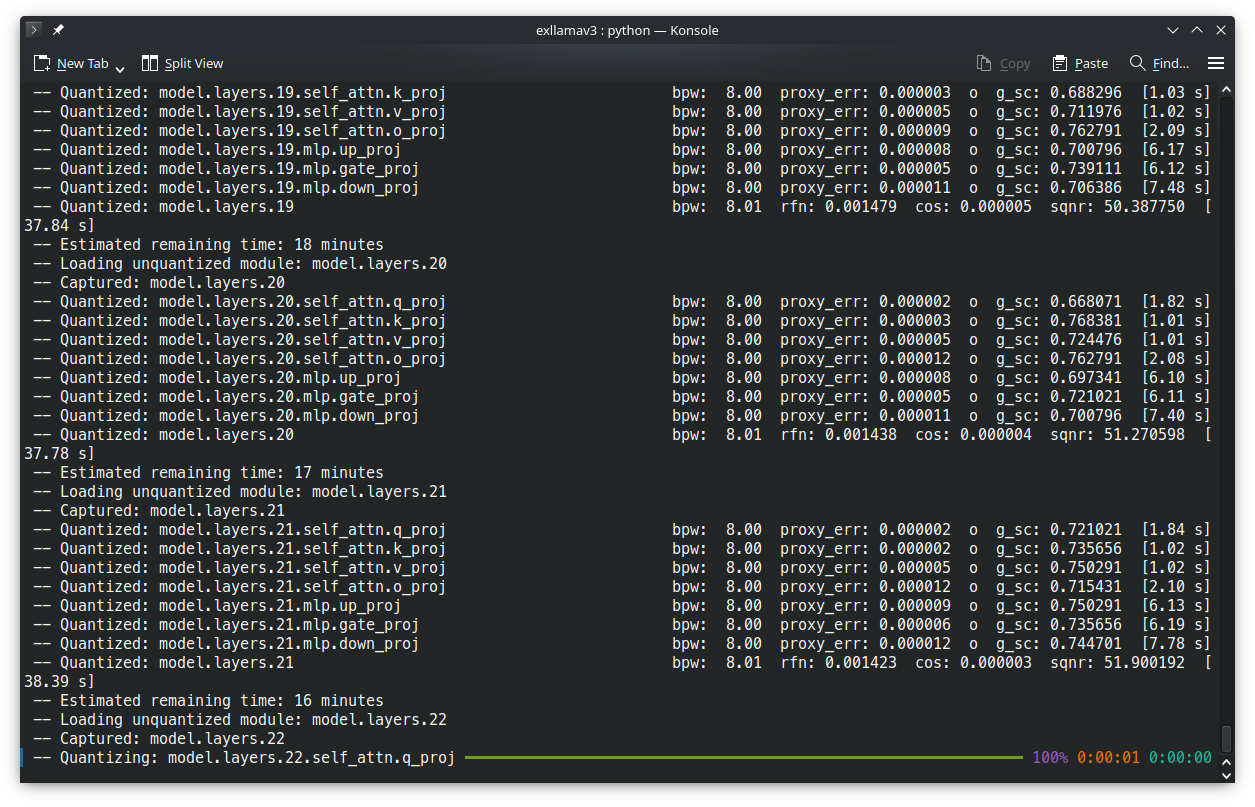
Task: Click window title 'exllamav3 : python — Konsole'
Action: pos(627,30)
